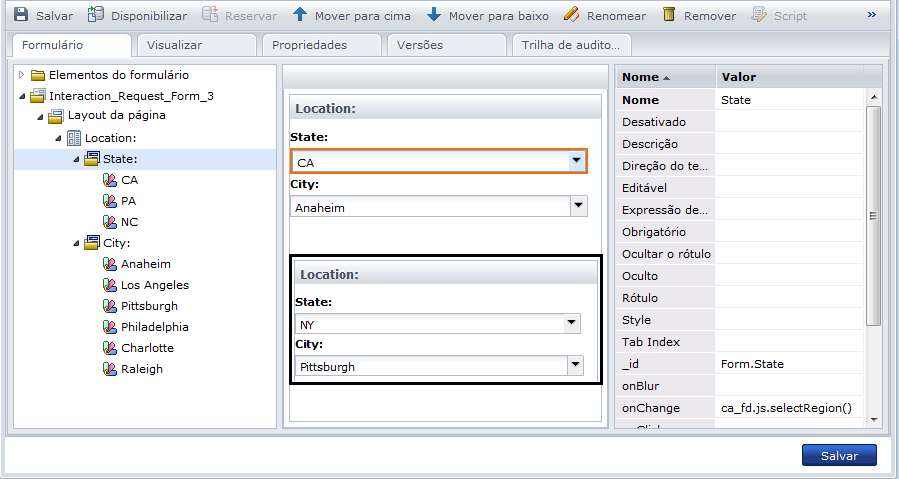
Task: Open the City dropdown showing Pittsburgh
Action: tap(575, 366)
